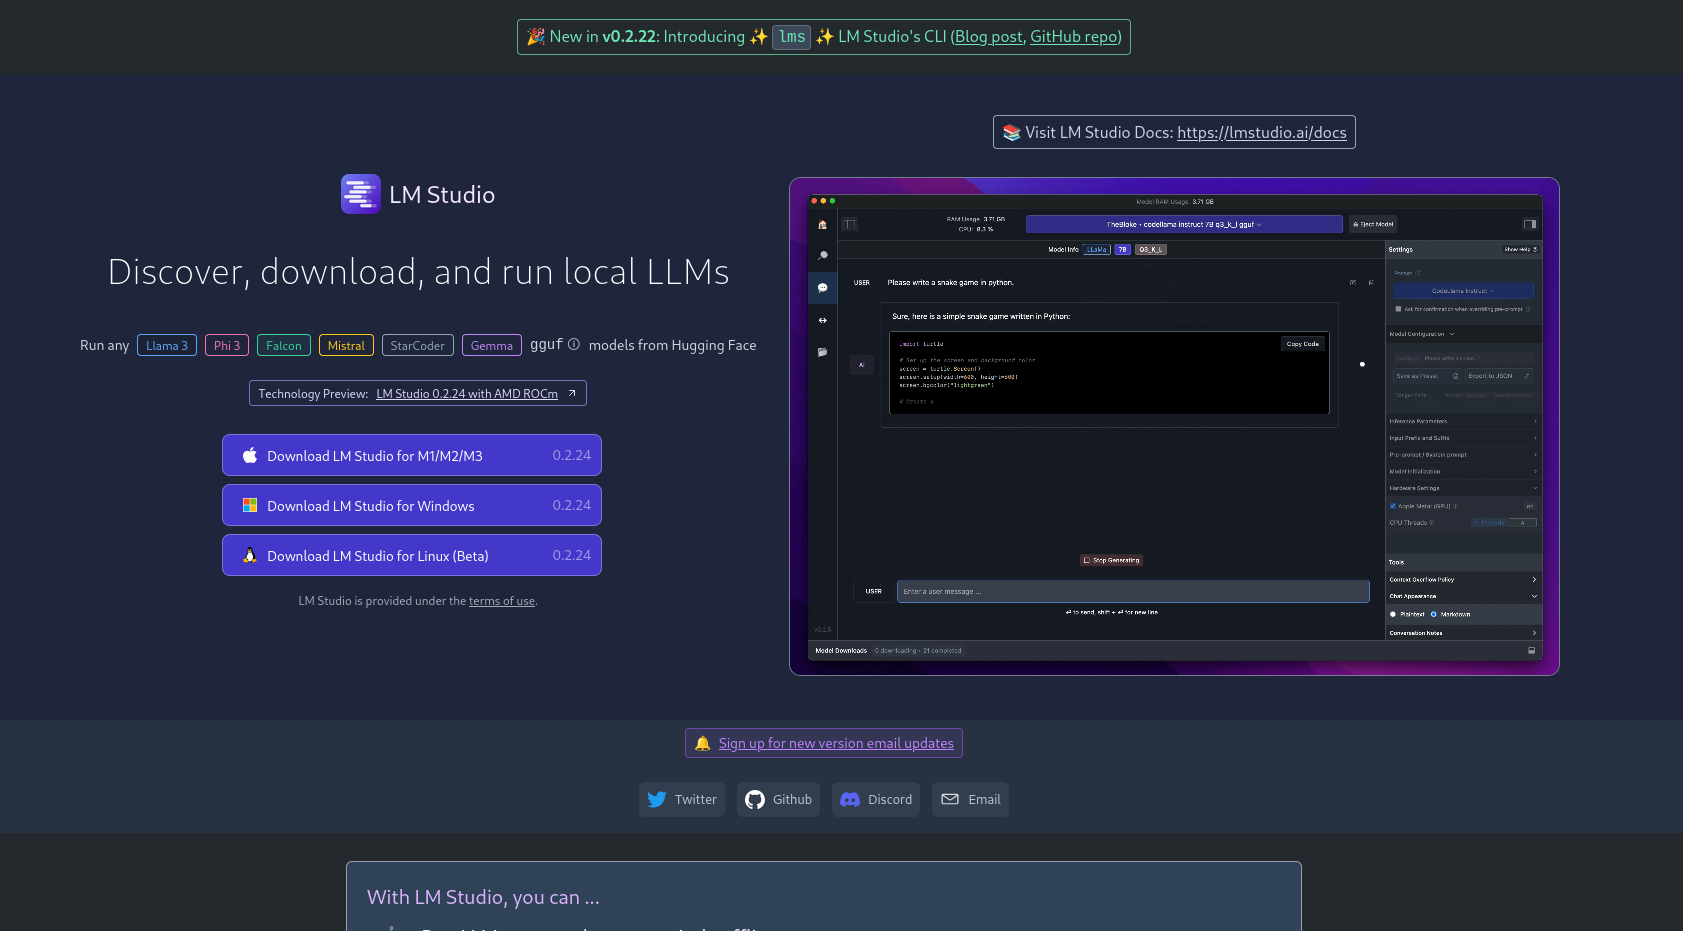
Task: Open the CodeLlama Instruct preset dropdown
Action: click(x=1463, y=291)
